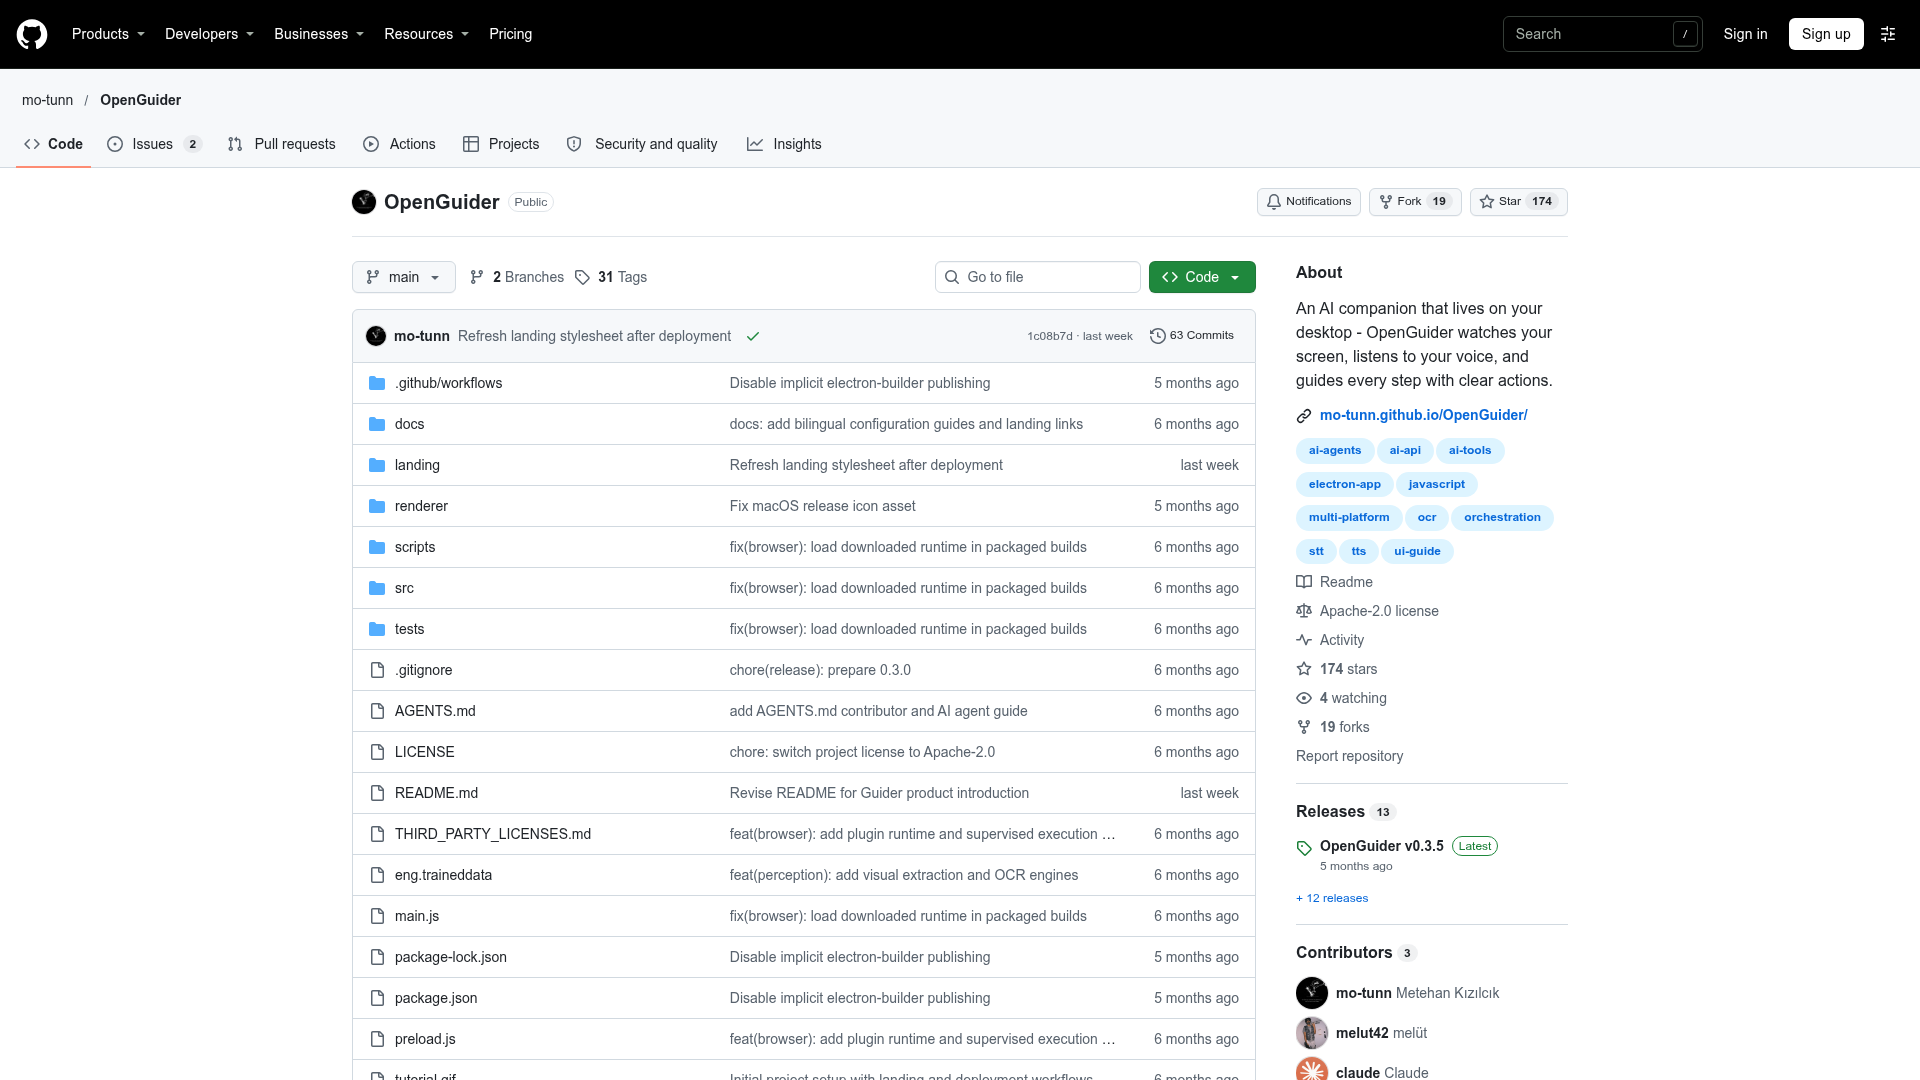The width and height of the screenshot is (1920, 1080).
Task: Click the folder icon for .github/workflows
Action: click(x=377, y=383)
